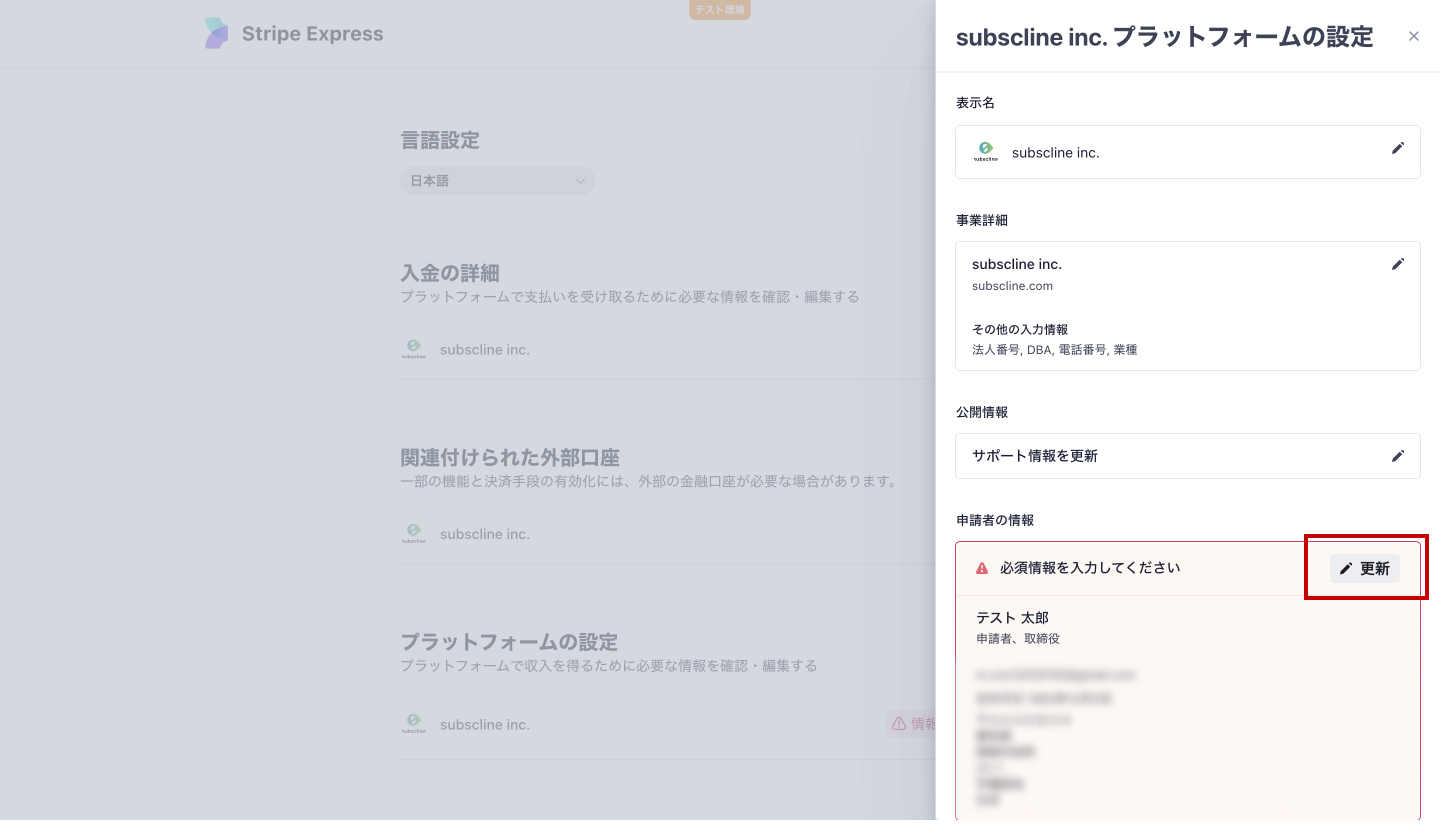
Task: Open subscline inc. under 関連付けられた外部口座
Action: click(x=485, y=534)
